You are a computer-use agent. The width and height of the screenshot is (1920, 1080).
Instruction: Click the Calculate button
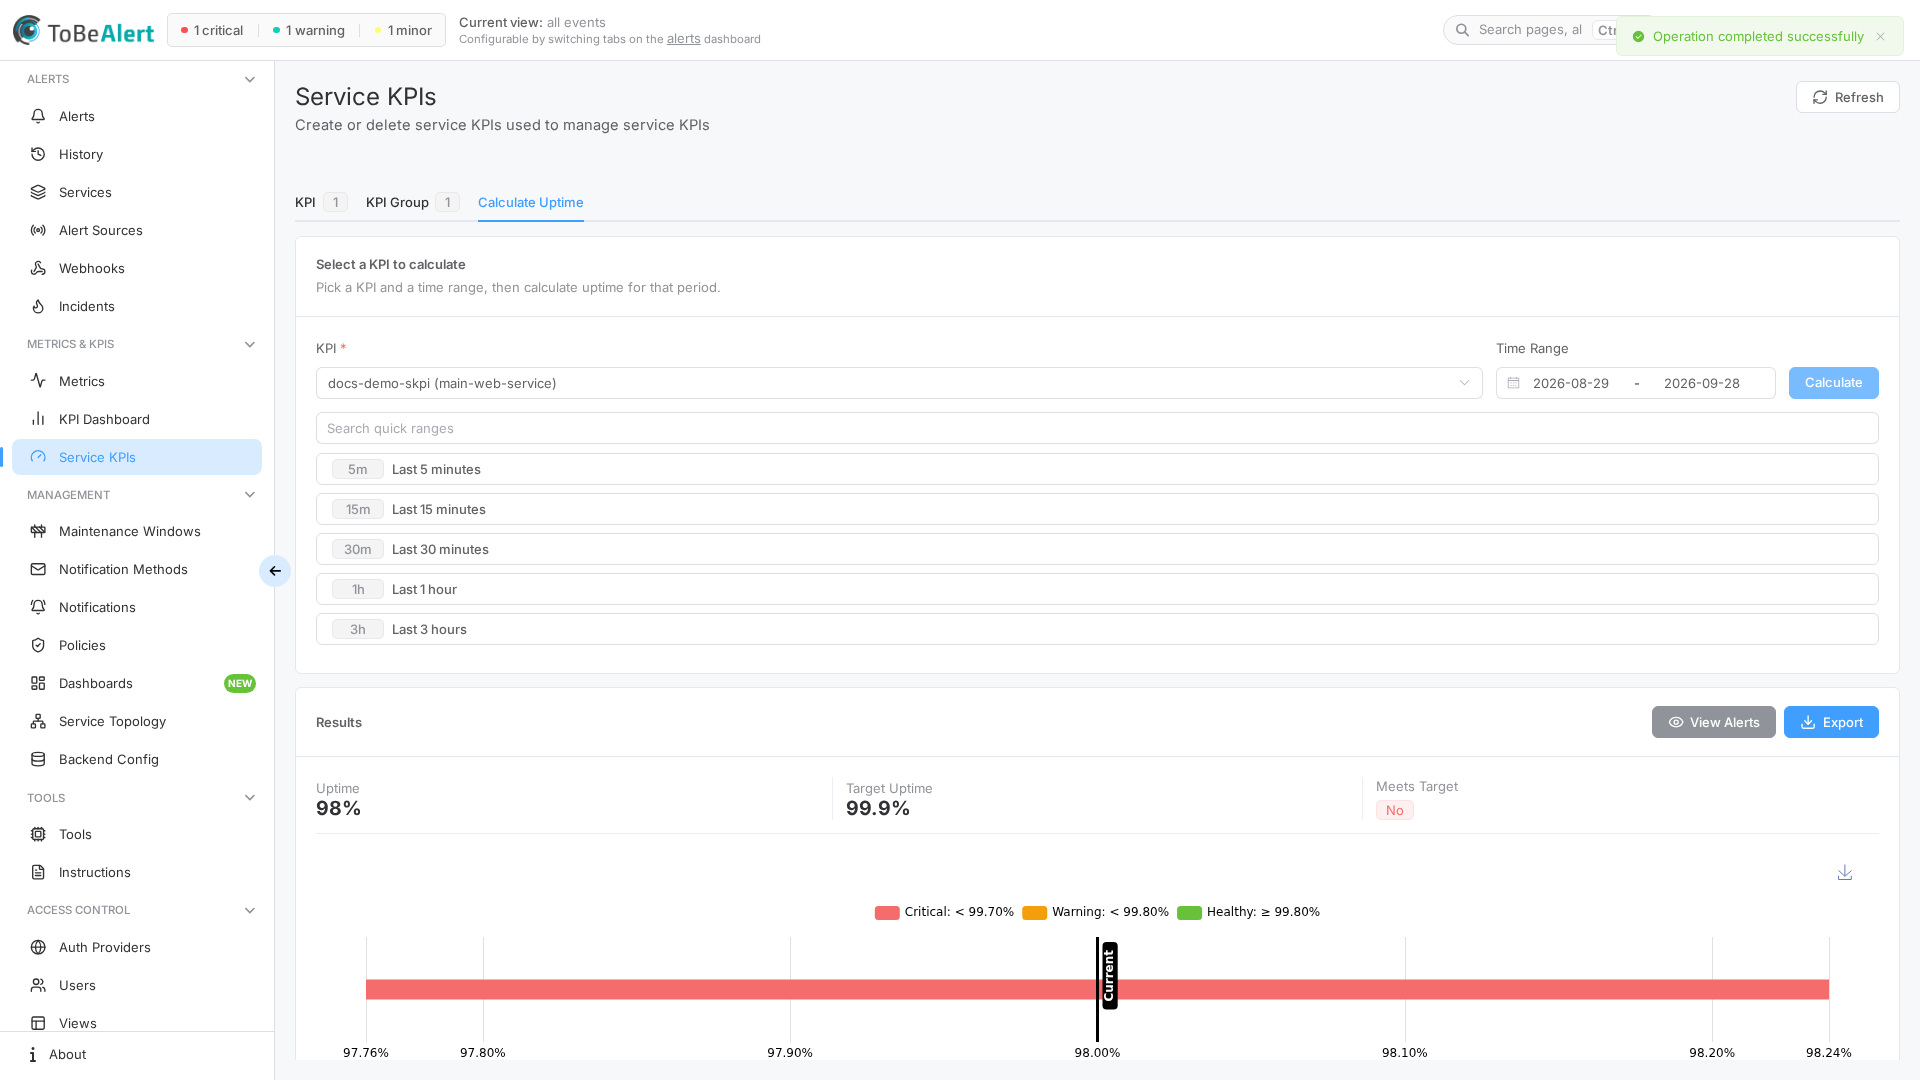tap(1833, 383)
